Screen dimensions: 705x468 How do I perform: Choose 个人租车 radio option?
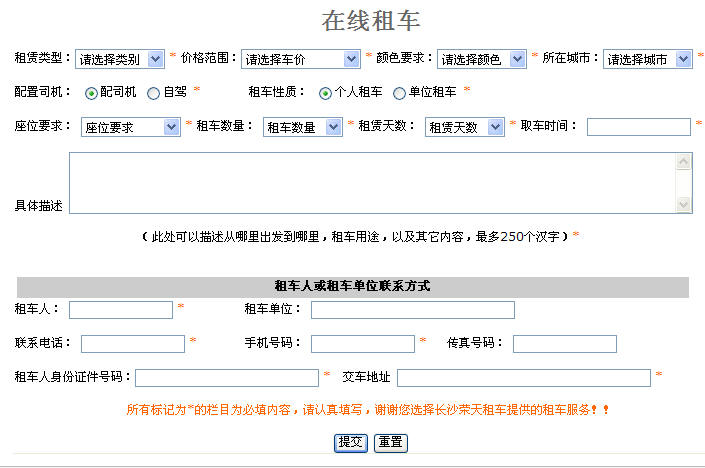[325, 93]
